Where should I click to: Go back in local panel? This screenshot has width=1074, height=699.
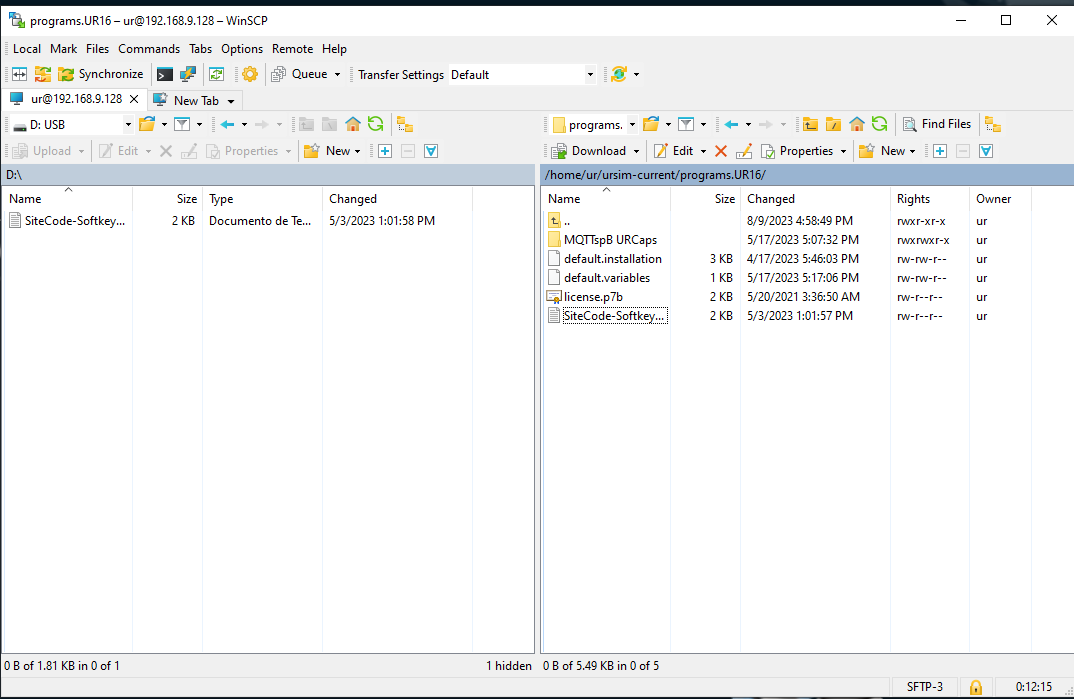point(227,124)
